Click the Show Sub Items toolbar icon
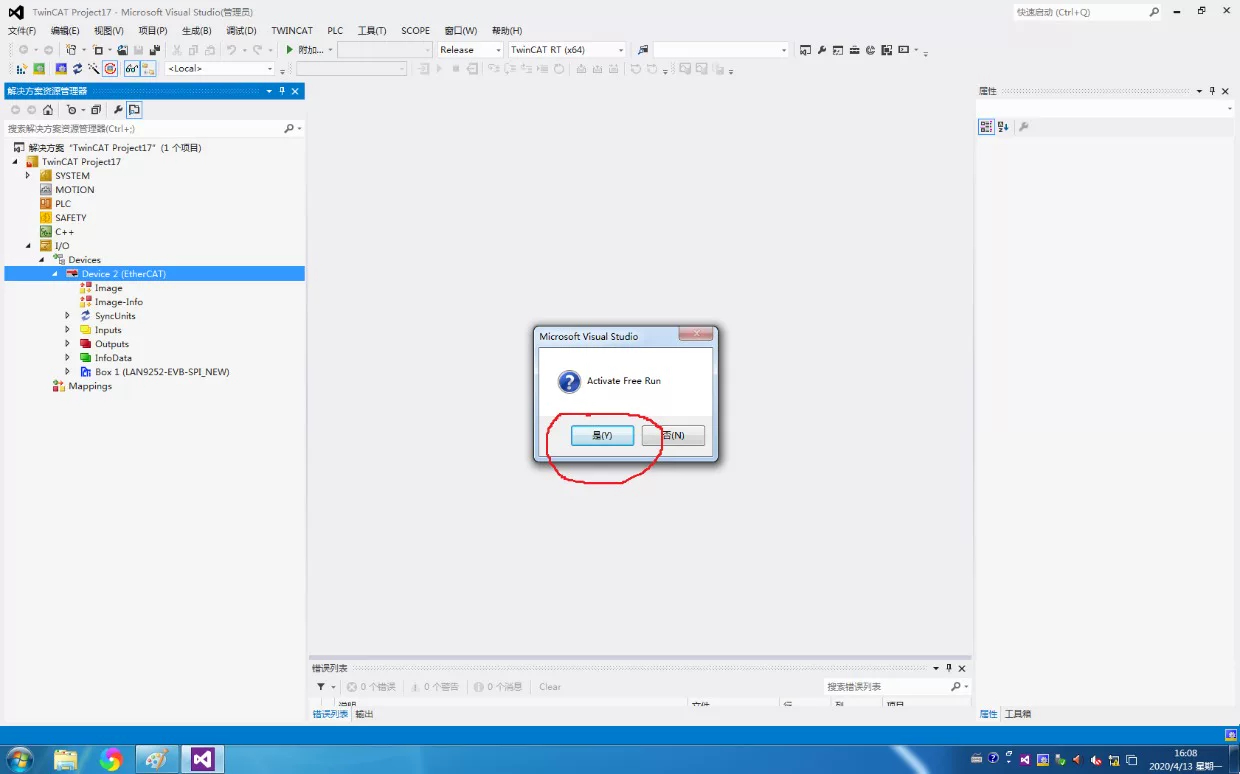The width and height of the screenshot is (1240, 774). (x=148, y=69)
